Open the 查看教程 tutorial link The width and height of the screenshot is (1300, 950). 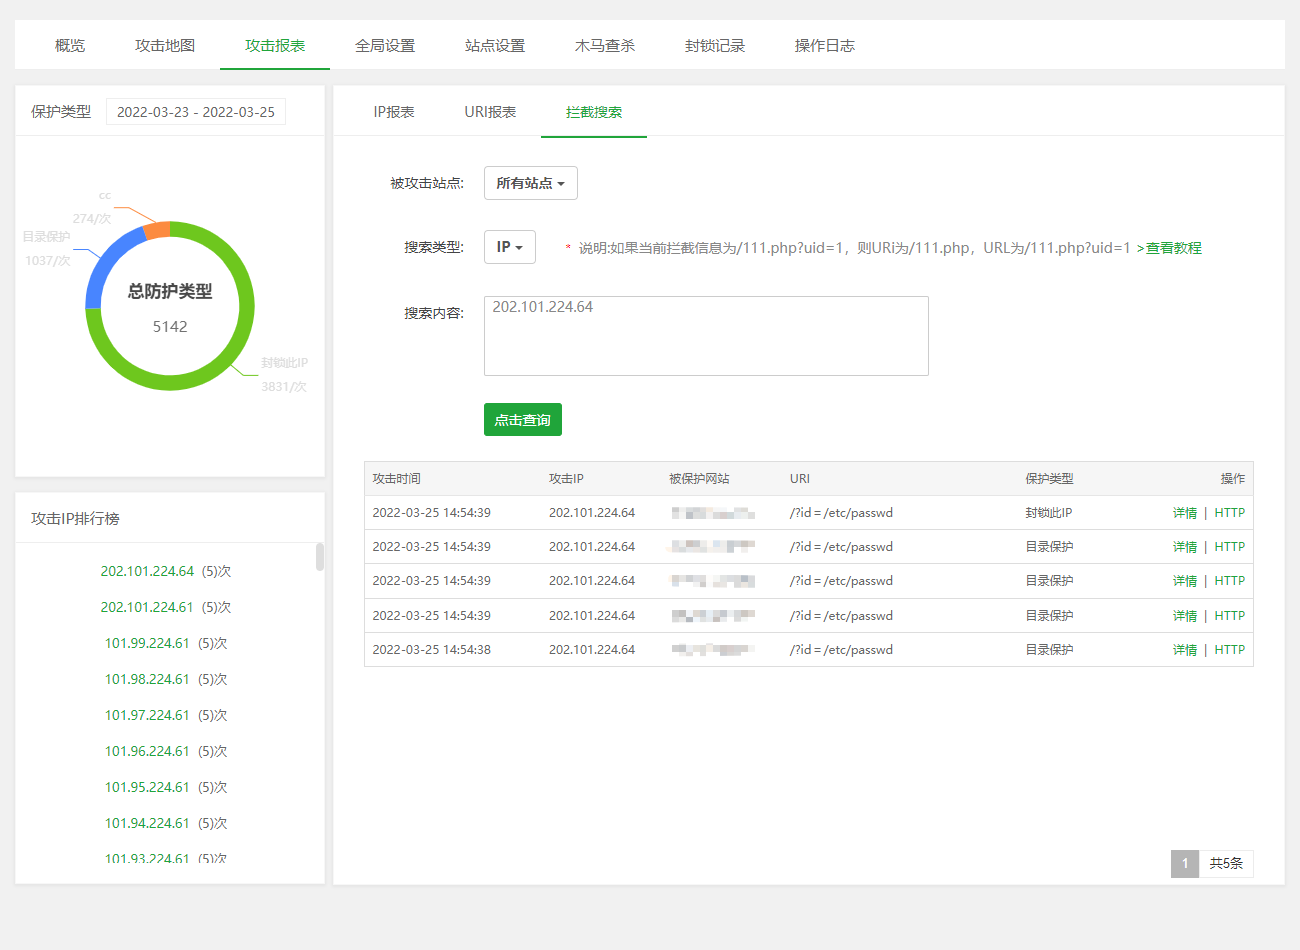(x=1173, y=248)
